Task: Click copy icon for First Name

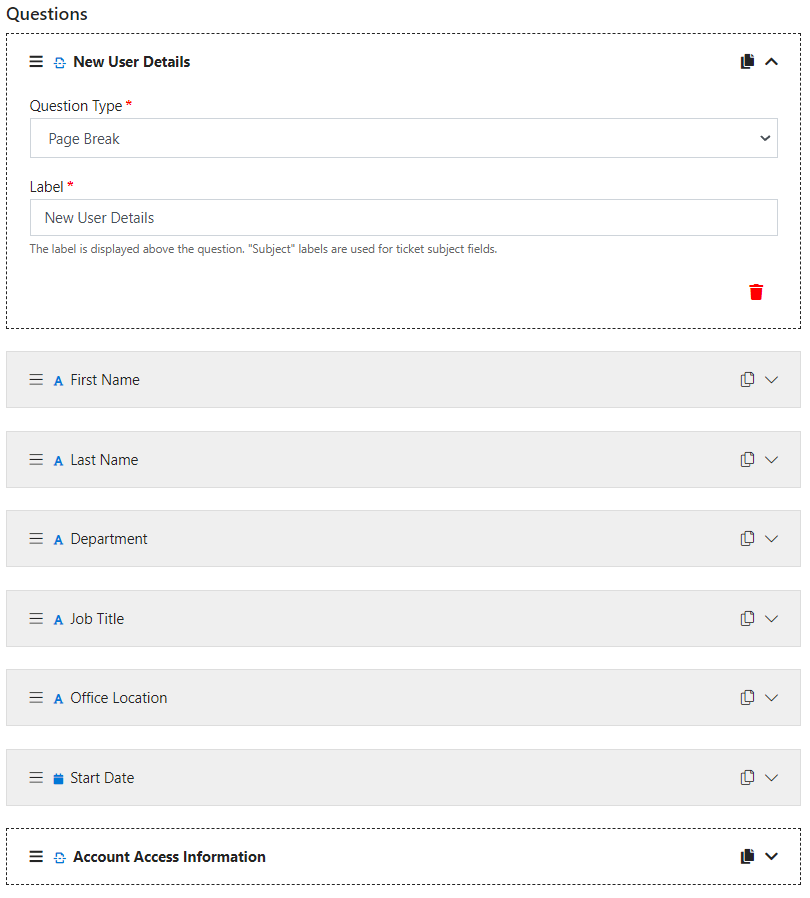Action: tap(747, 380)
